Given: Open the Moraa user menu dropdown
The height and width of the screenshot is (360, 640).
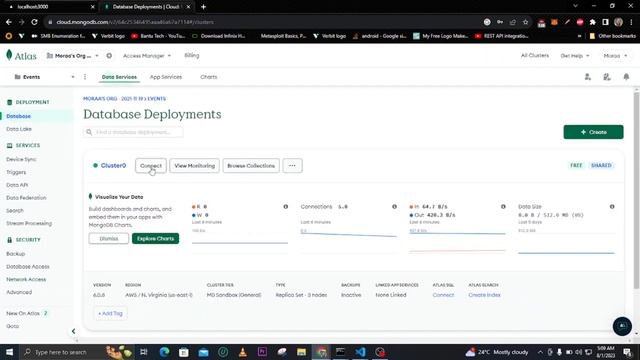Looking at the screenshot, I should (x=615, y=56).
